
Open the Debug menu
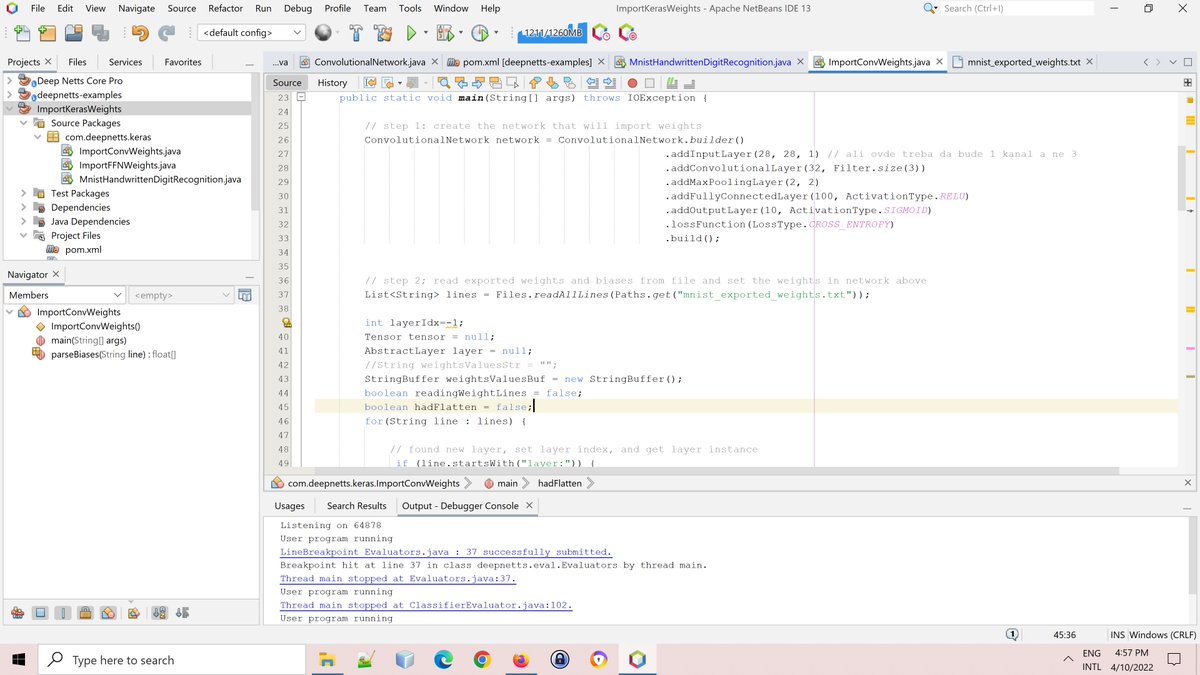pos(298,8)
